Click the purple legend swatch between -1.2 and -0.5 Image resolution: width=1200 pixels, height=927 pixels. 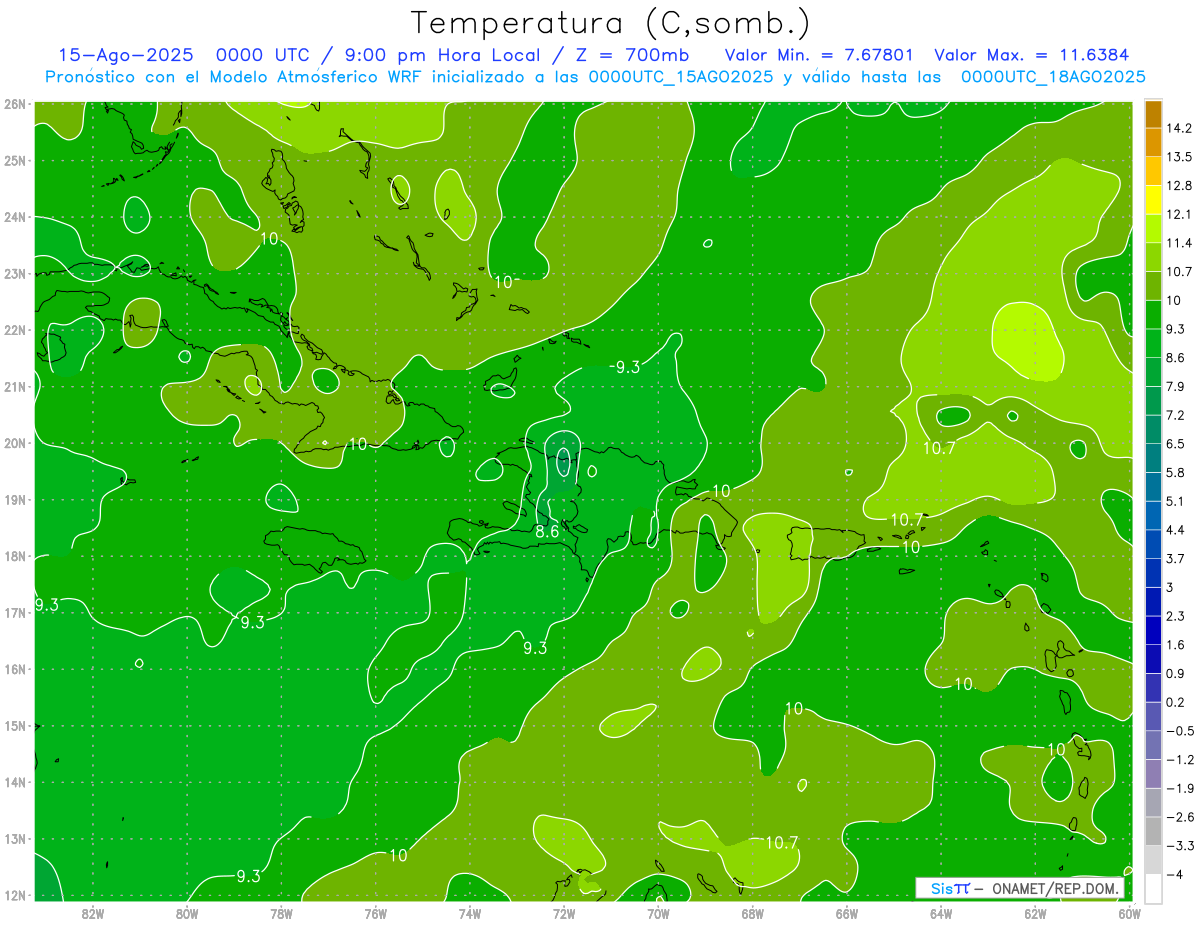tap(1154, 744)
